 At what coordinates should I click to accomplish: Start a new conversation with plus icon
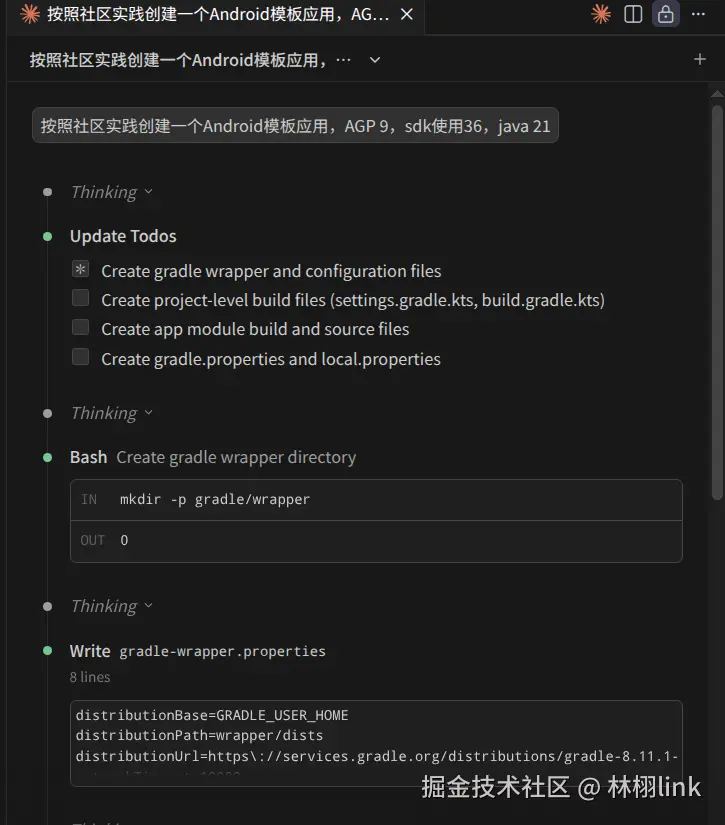click(699, 59)
